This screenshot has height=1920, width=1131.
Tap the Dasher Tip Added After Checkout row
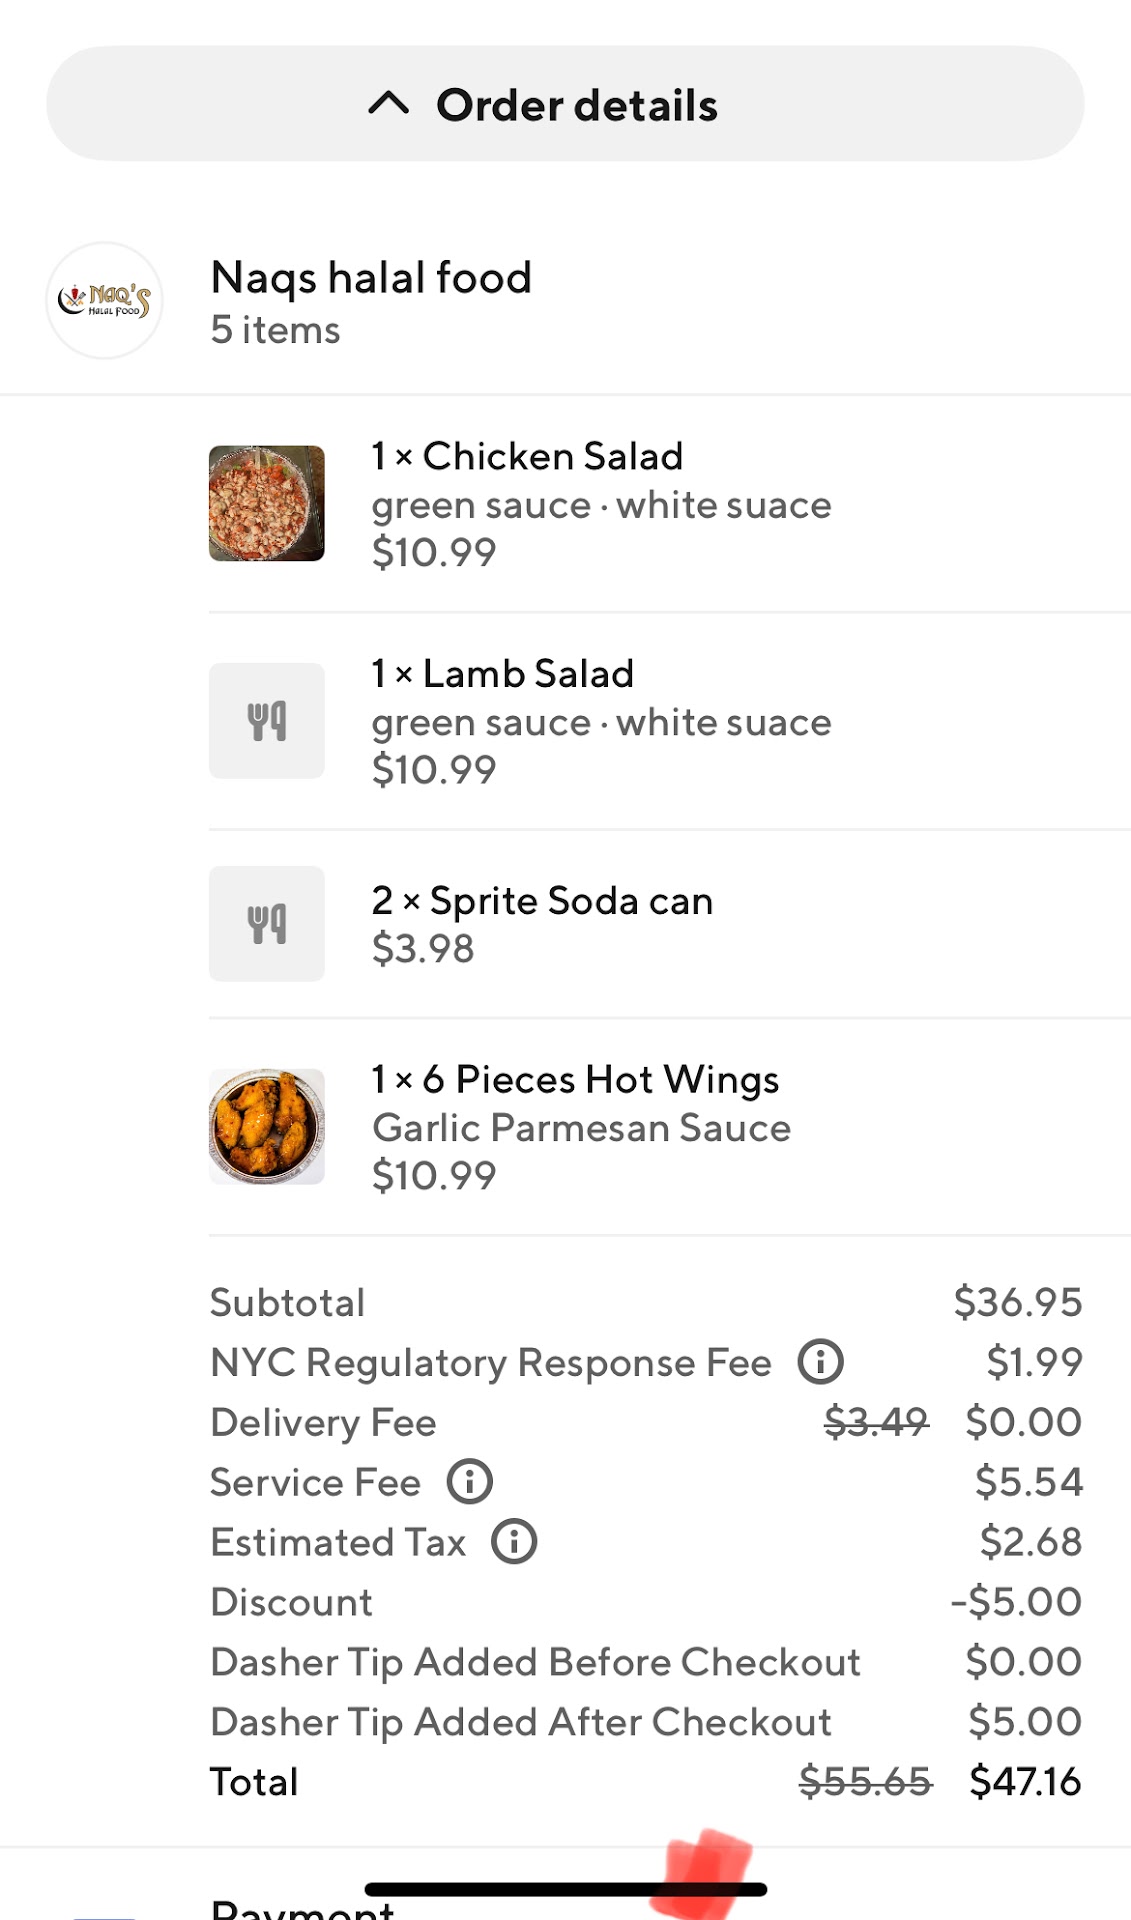(x=521, y=1722)
